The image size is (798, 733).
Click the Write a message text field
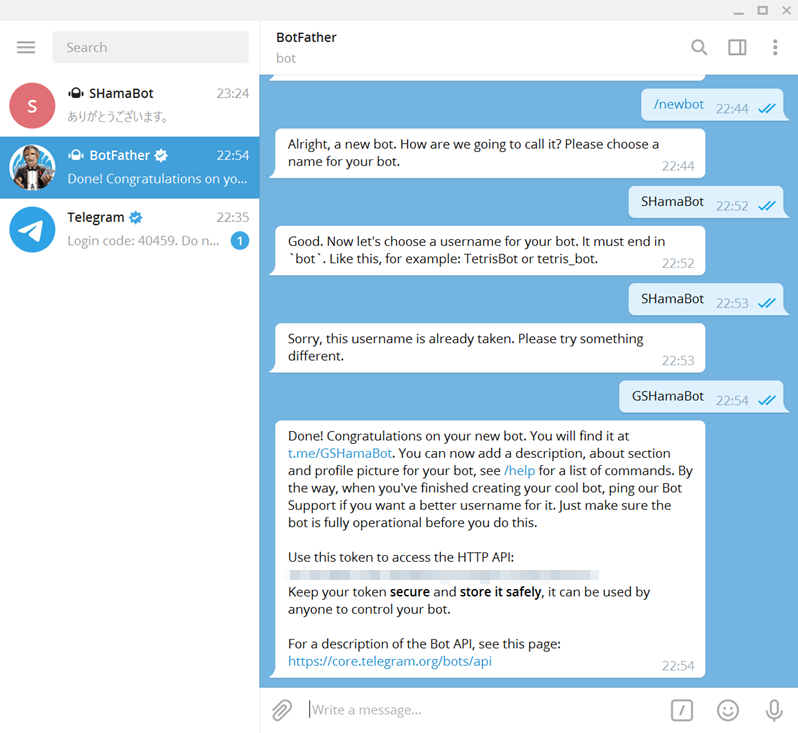point(480,710)
